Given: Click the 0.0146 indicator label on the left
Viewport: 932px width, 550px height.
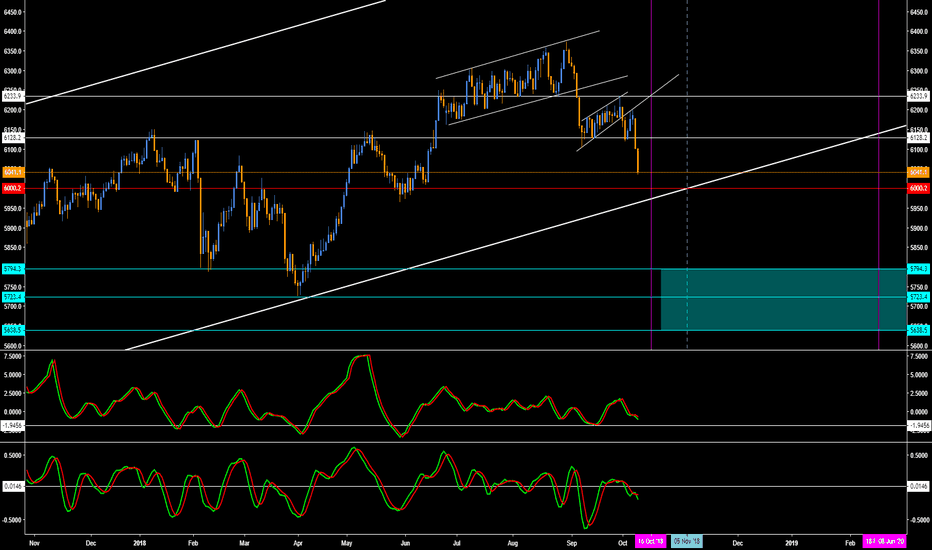Looking at the screenshot, I should tap(12, 486).
